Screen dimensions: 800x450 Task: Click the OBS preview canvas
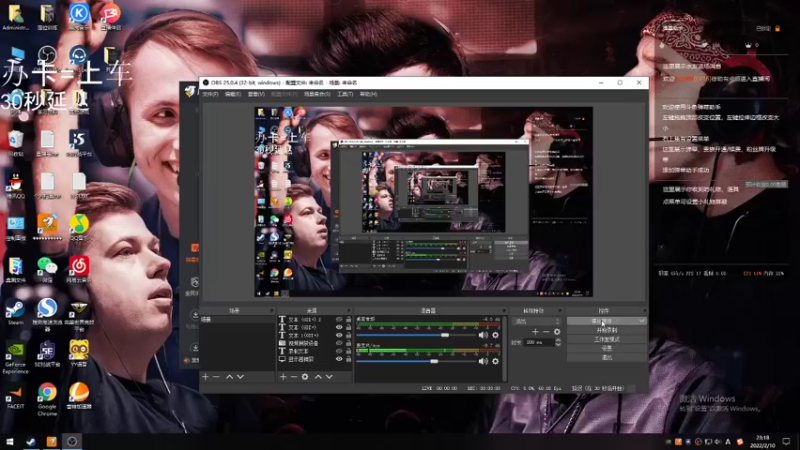[x=423, y=202]
